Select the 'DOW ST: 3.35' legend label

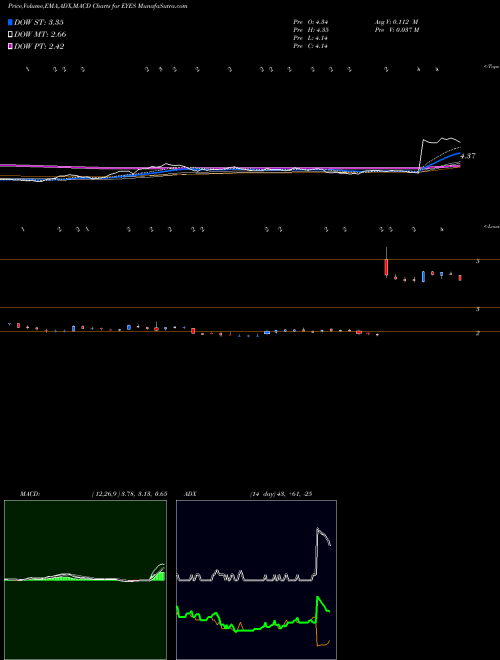[39, 22]
